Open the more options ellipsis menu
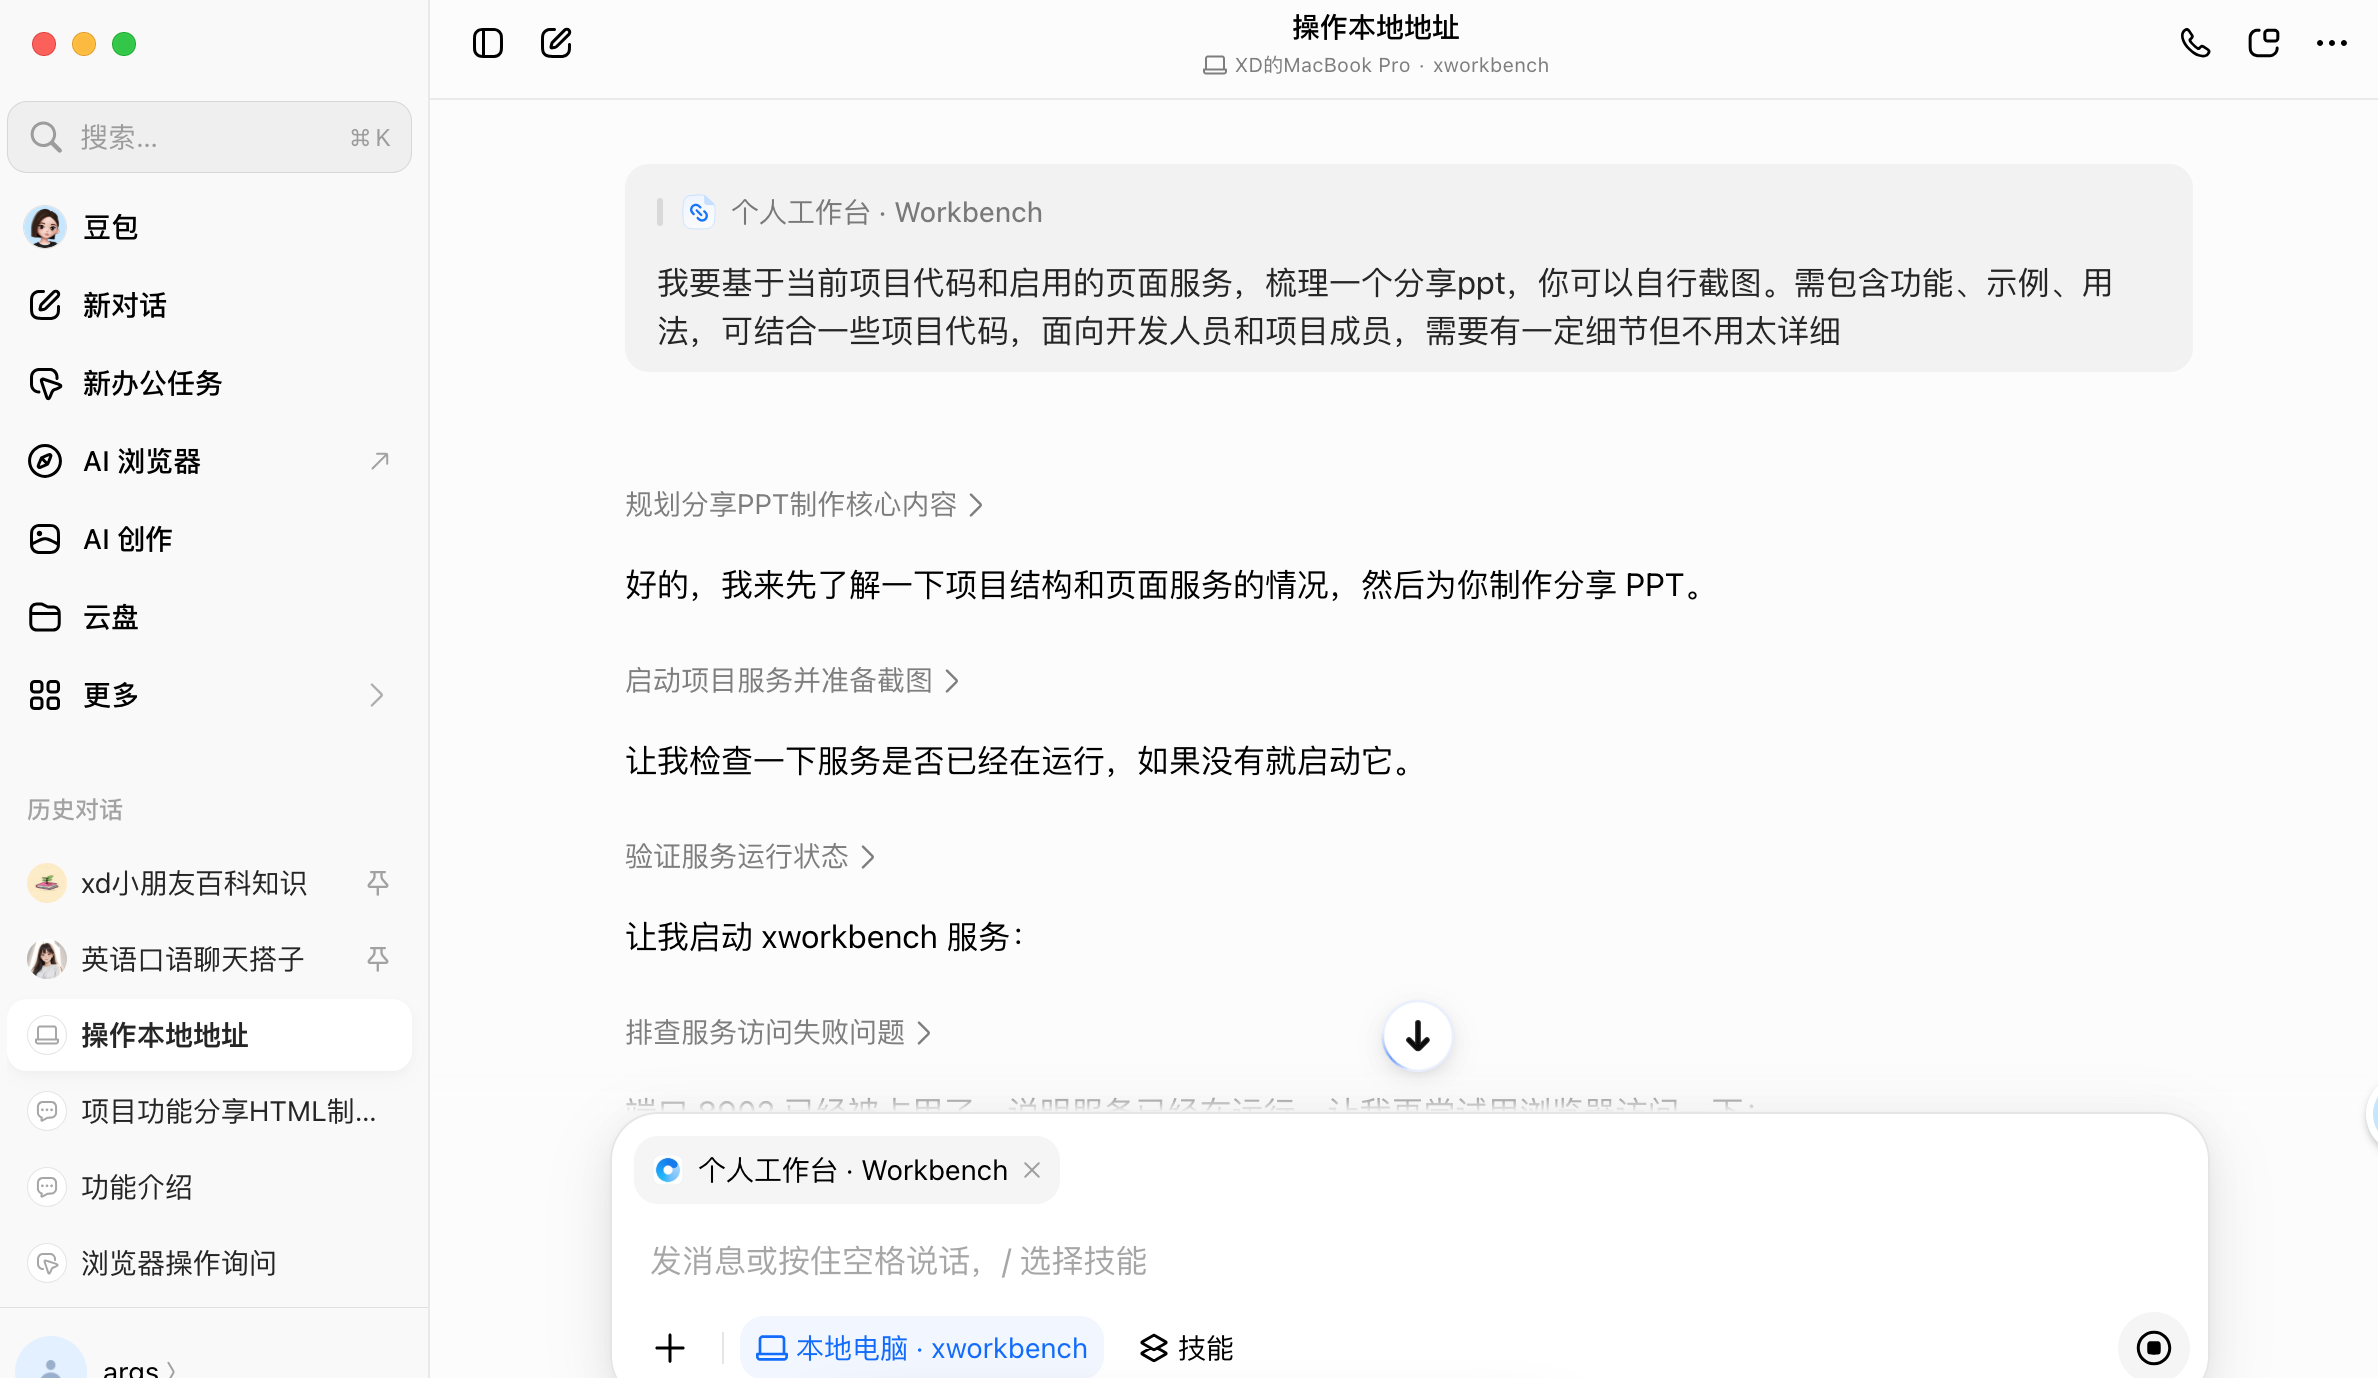Image resolution: width=2378 pixels, height=1378 pixels. click(x=2331, y=43)
